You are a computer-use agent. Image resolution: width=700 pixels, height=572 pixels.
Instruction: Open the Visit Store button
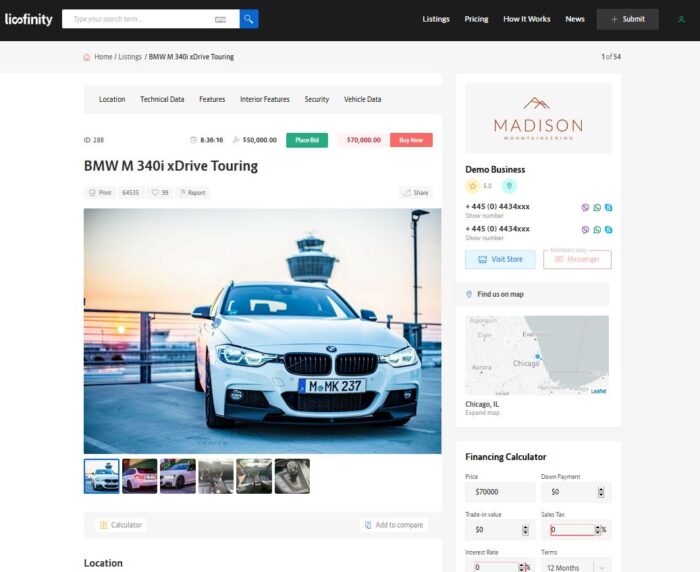click(500, 259)
